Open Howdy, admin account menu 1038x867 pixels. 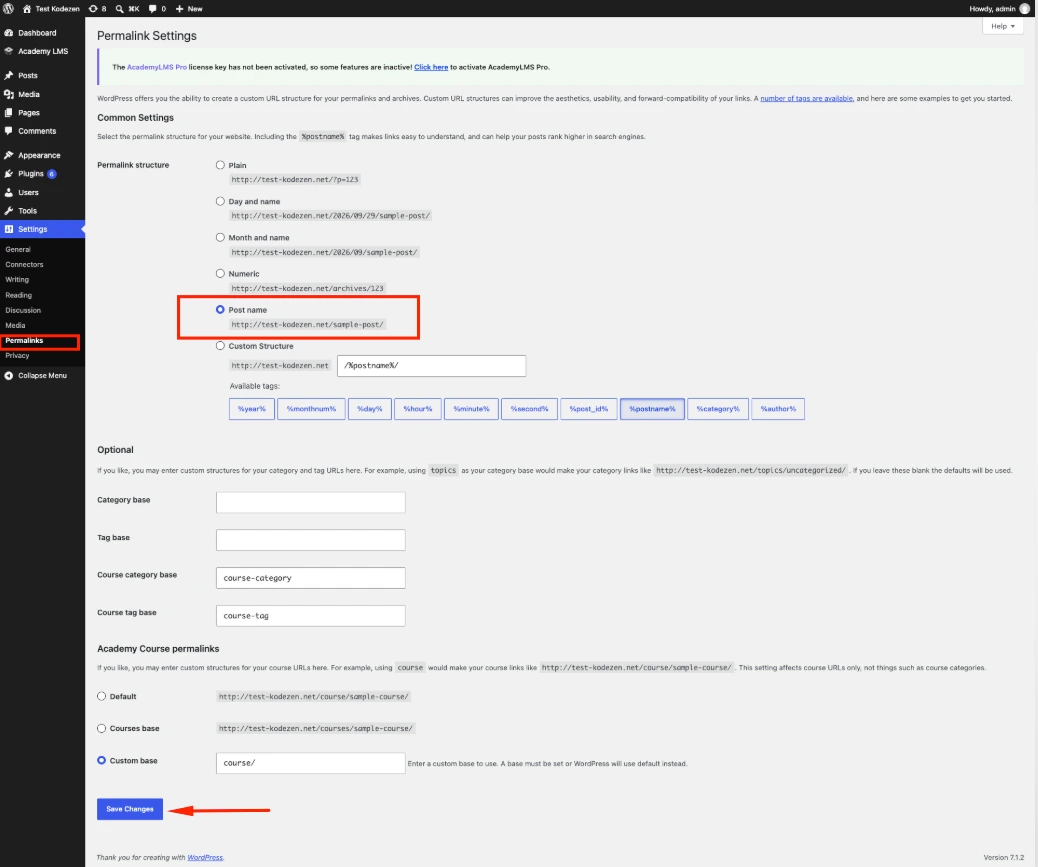pyautogui.click(x=992, y=9)
